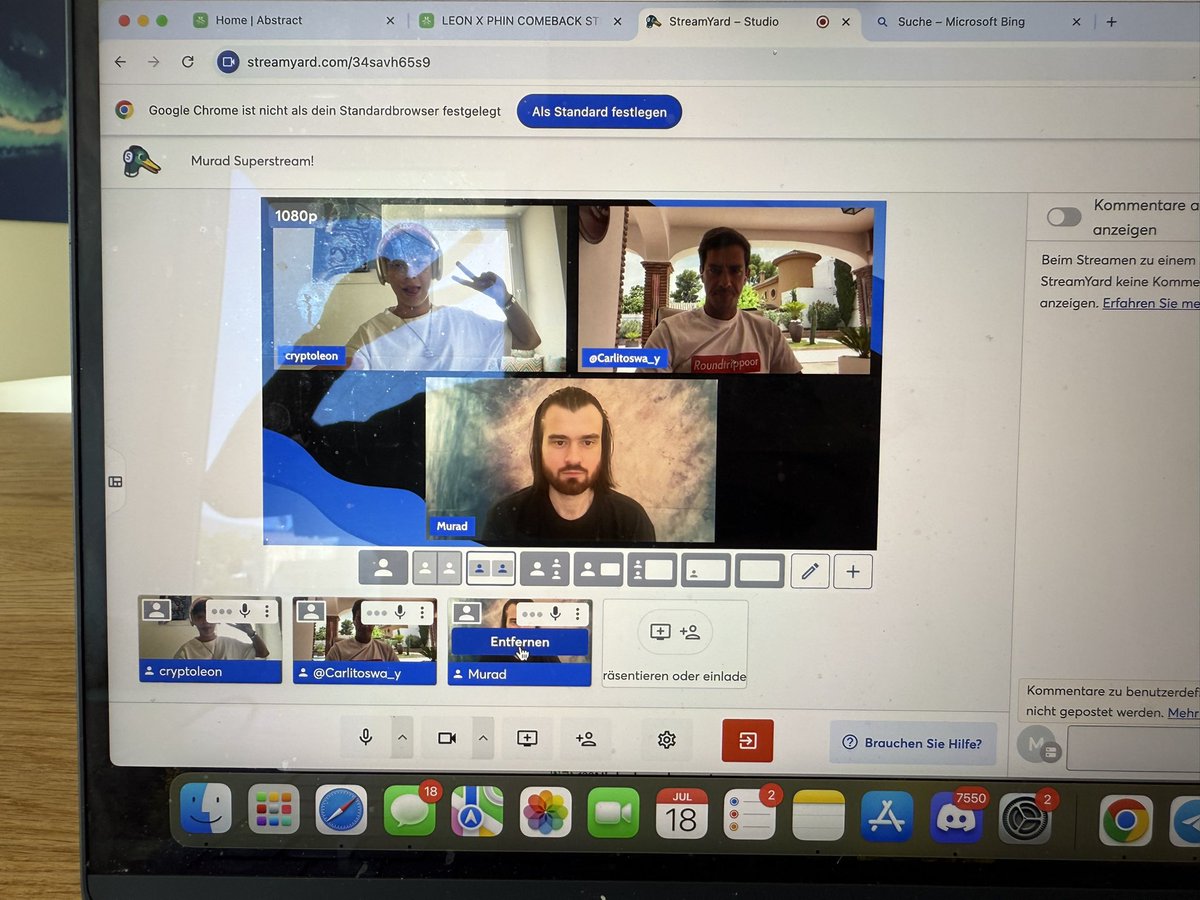
Task: Click the comment input field
Action: click(1133, 748)
